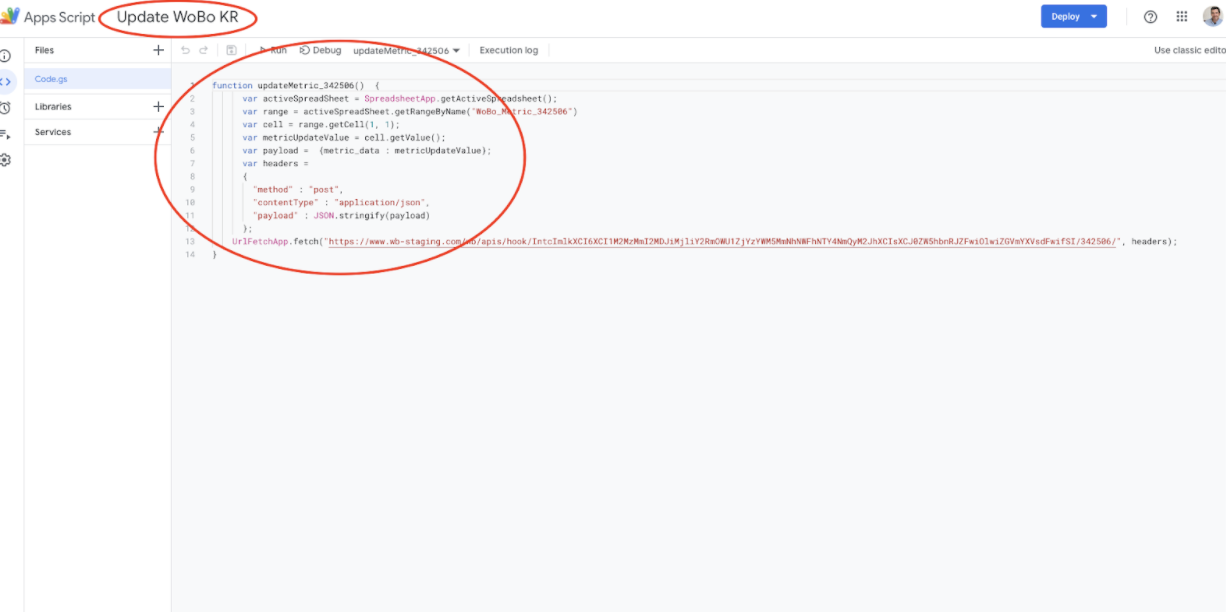Click the var payload line
The height and width of the screenshot is (612, 1226).
(367, 150)
